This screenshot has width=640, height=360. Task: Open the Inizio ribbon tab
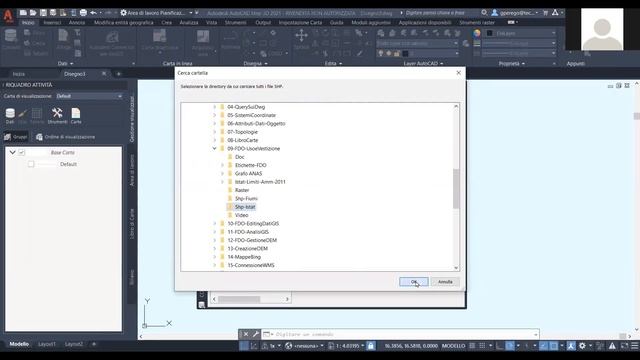click(x=28, y=22)
